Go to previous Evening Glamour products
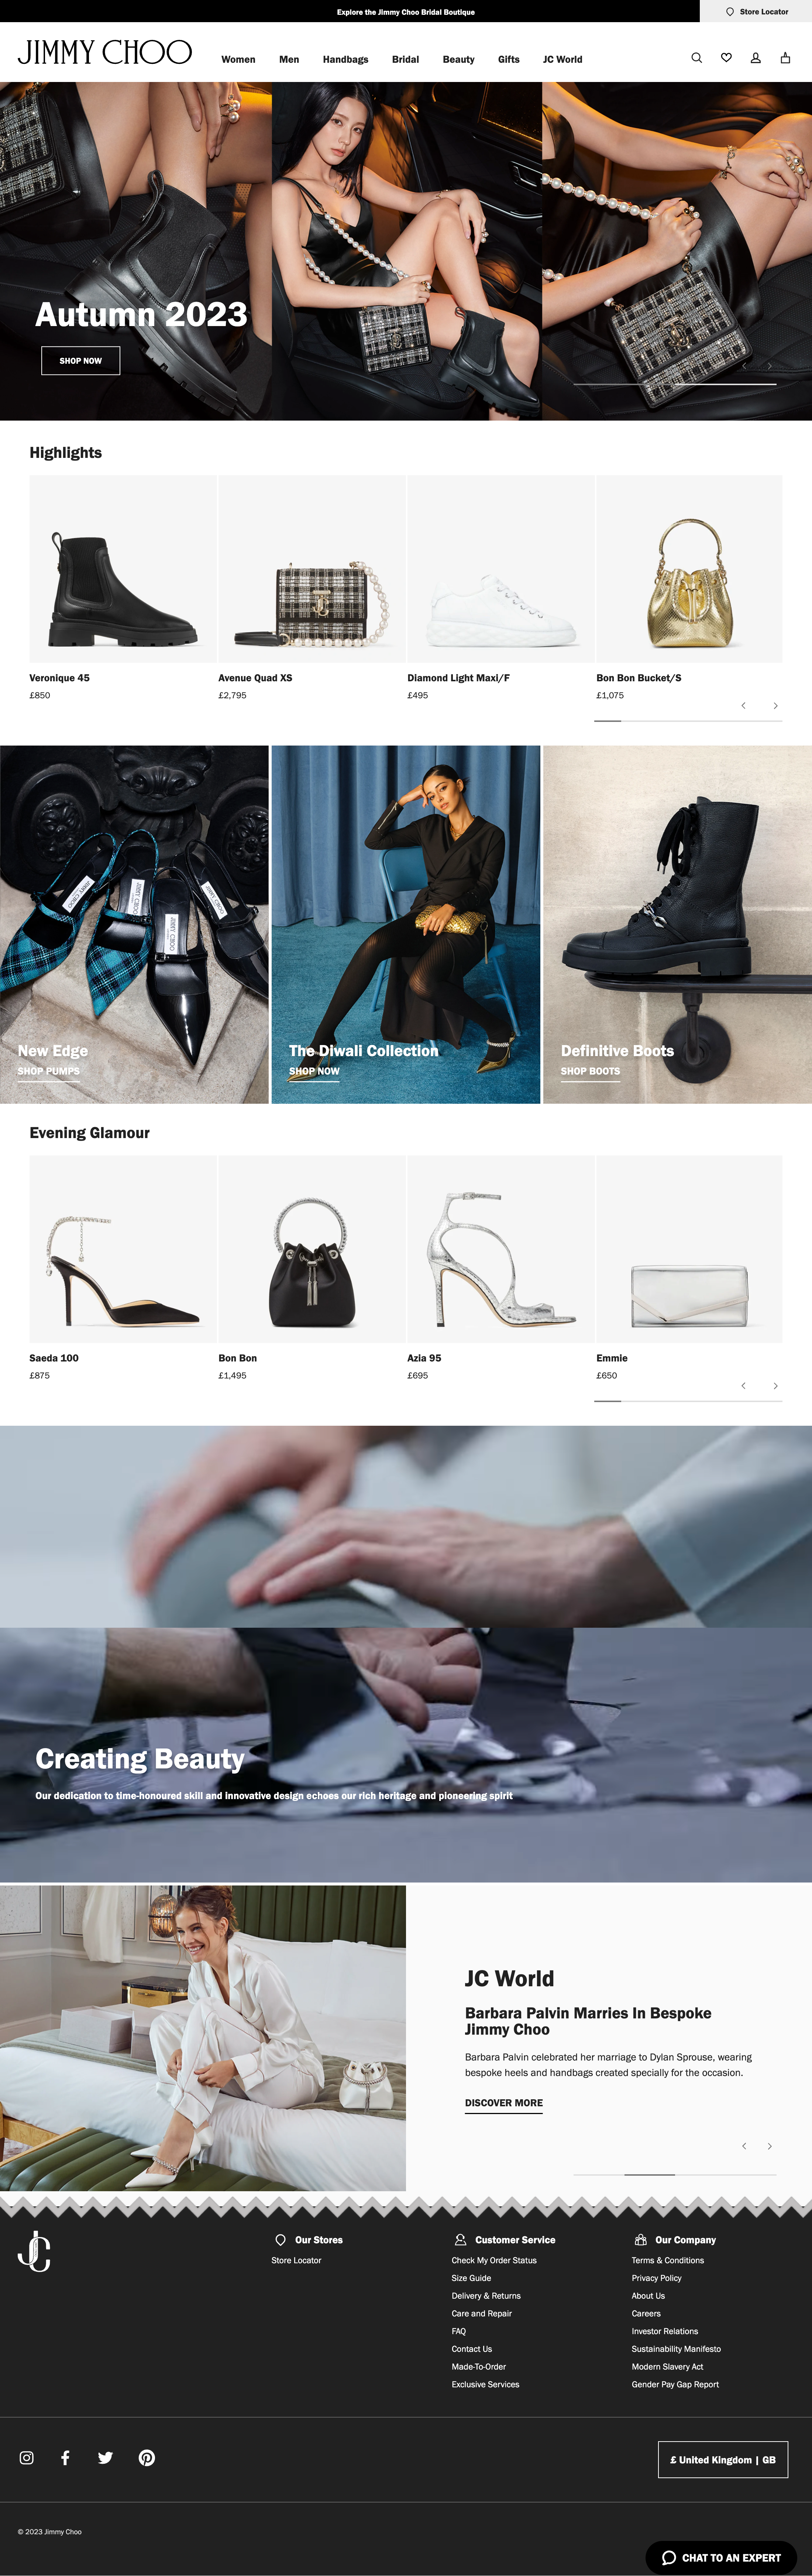Screen dimensions: 812x2576 point(743,1386)
